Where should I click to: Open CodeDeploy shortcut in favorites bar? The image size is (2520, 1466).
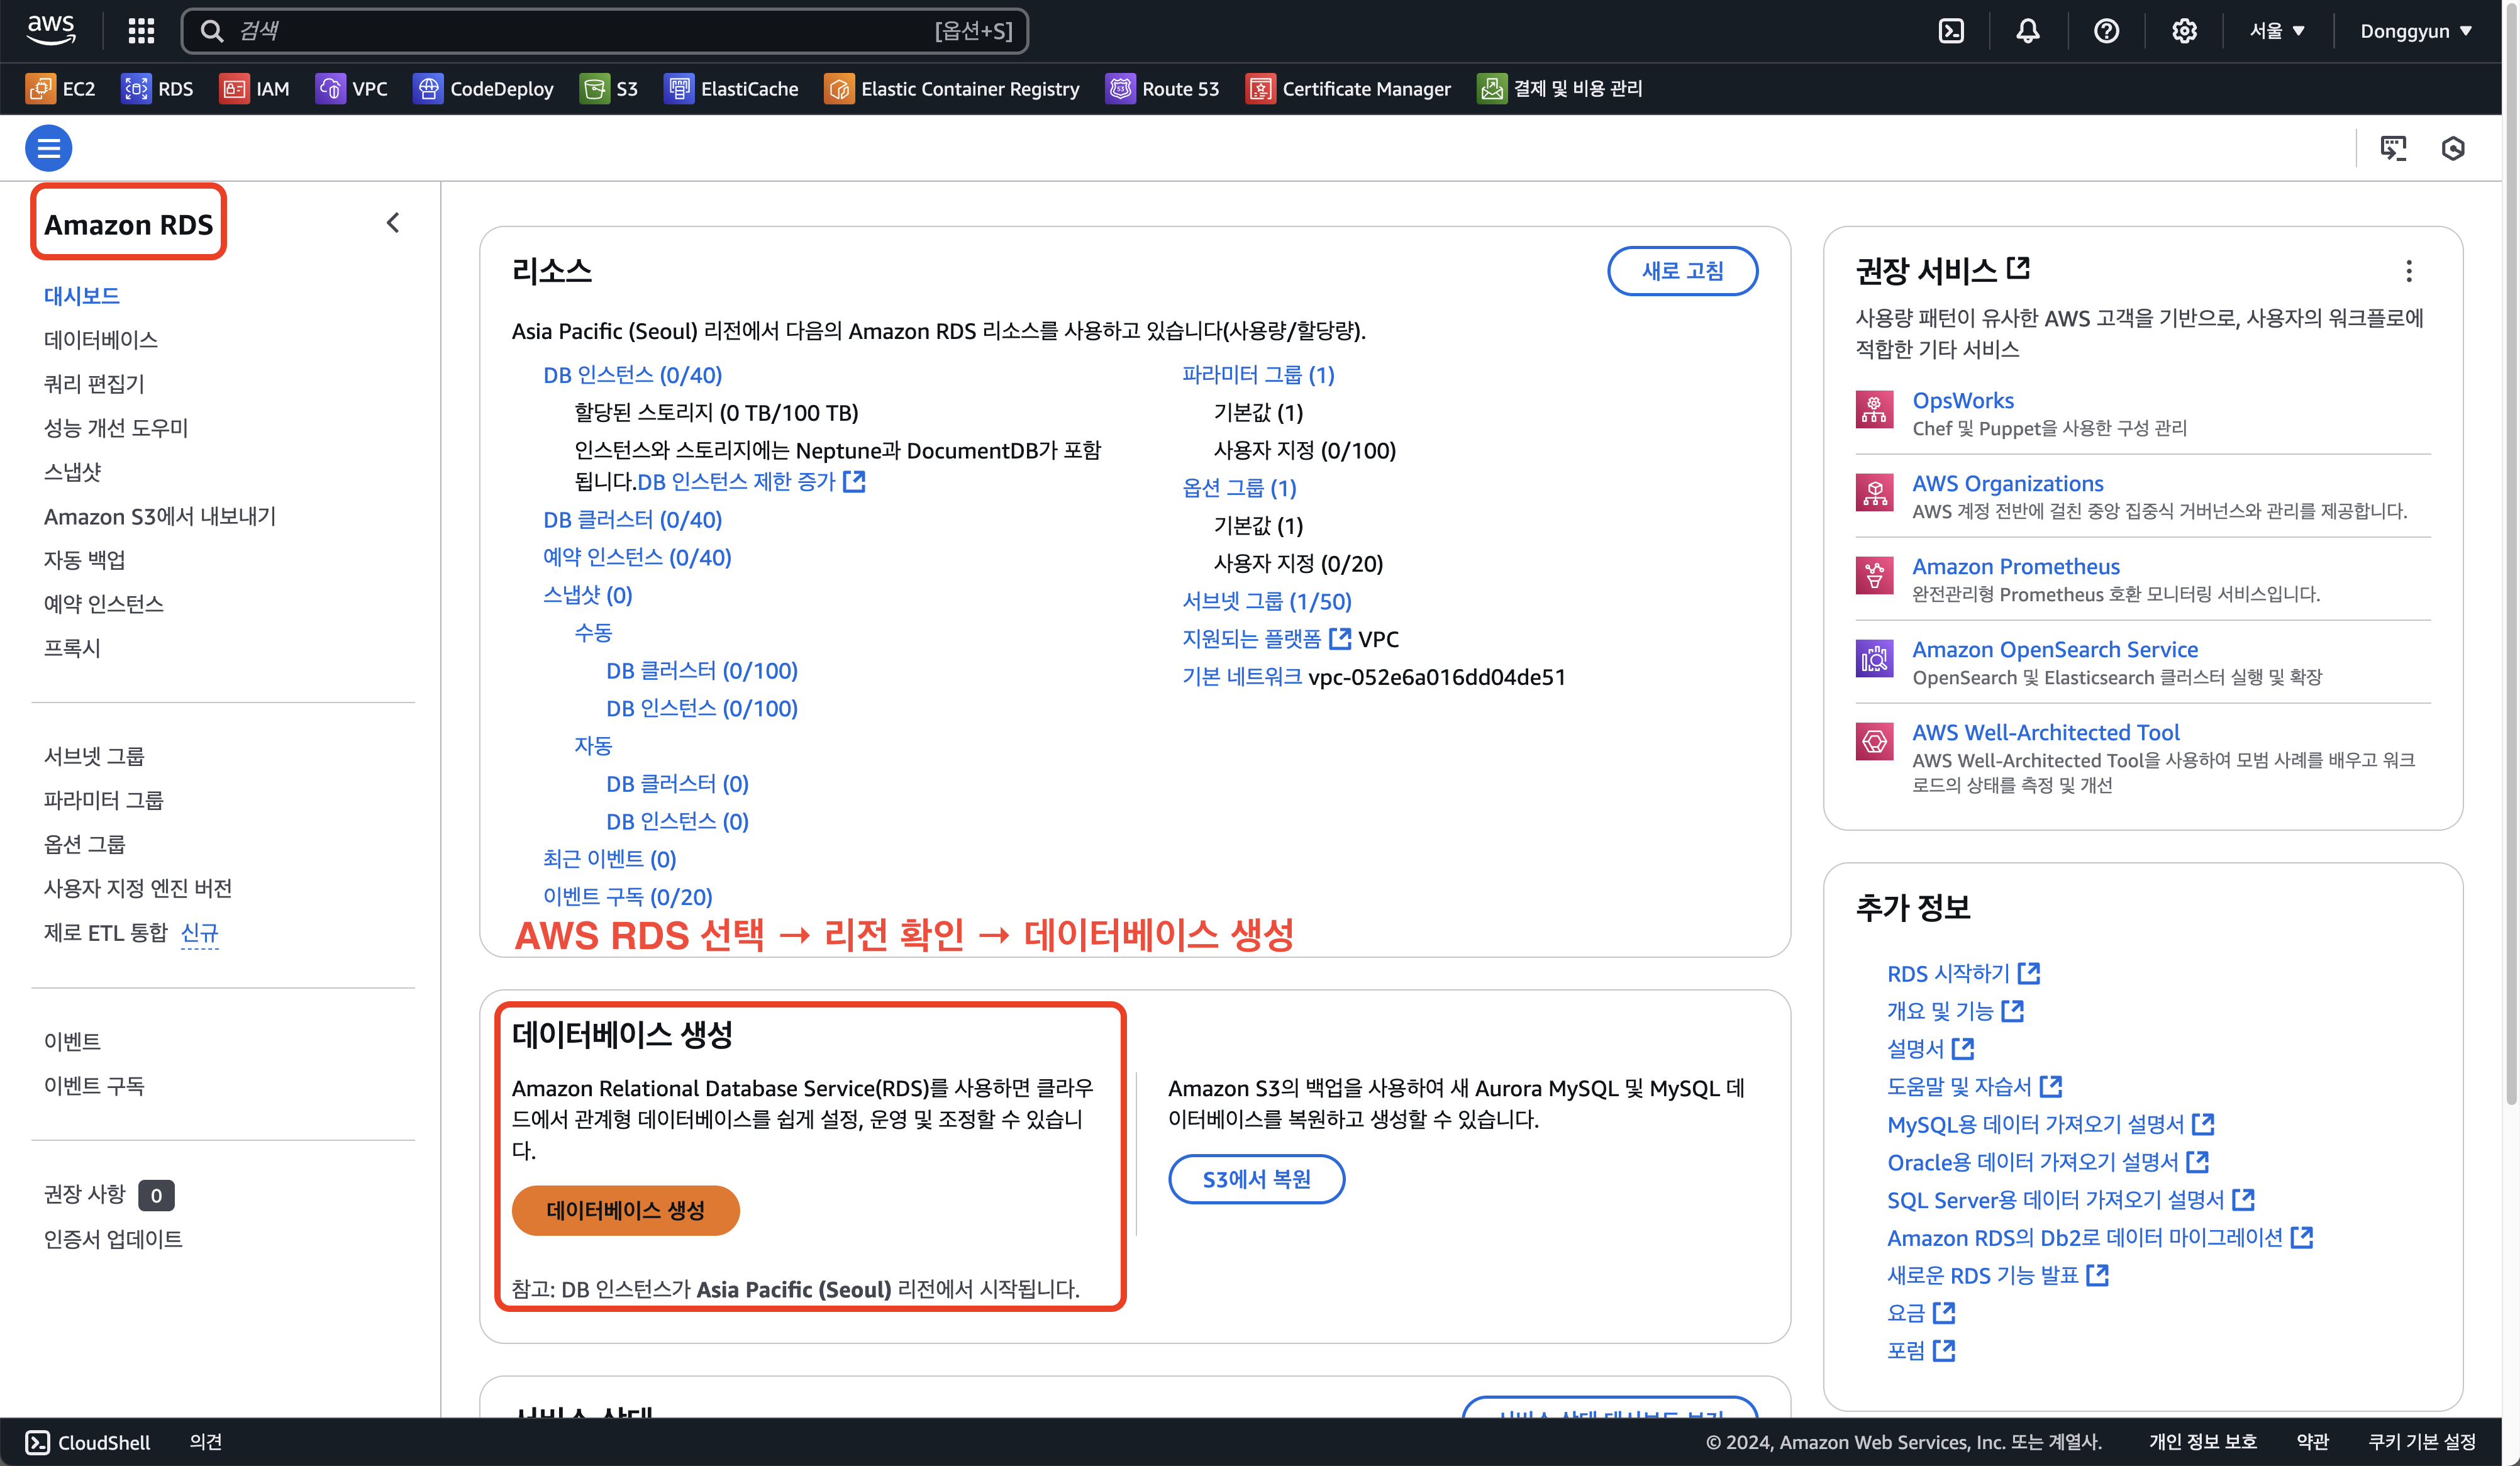coord(484,89)
